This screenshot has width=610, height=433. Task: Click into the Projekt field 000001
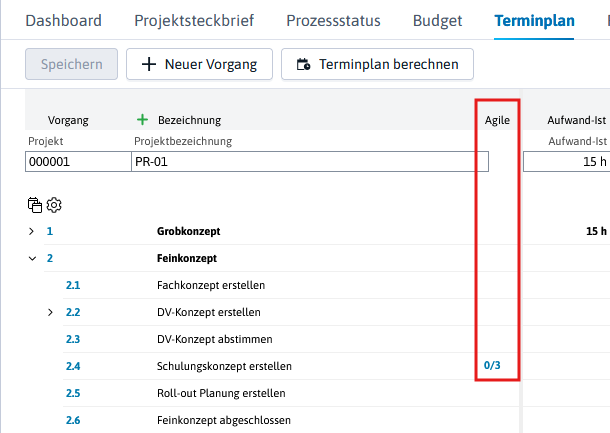[x=78, y=161]
